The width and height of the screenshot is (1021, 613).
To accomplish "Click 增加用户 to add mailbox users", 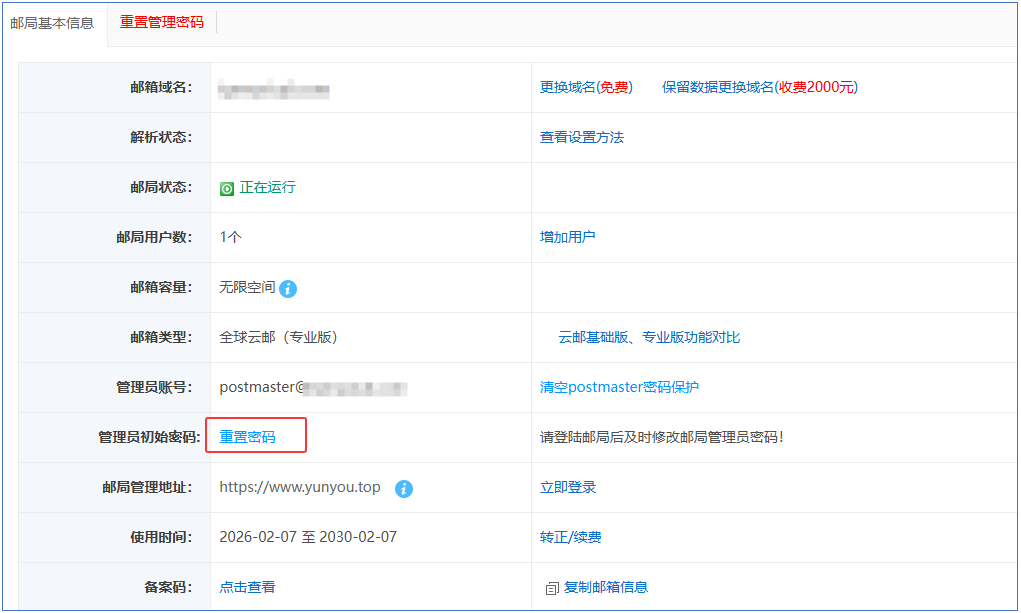I will point(568,237).
